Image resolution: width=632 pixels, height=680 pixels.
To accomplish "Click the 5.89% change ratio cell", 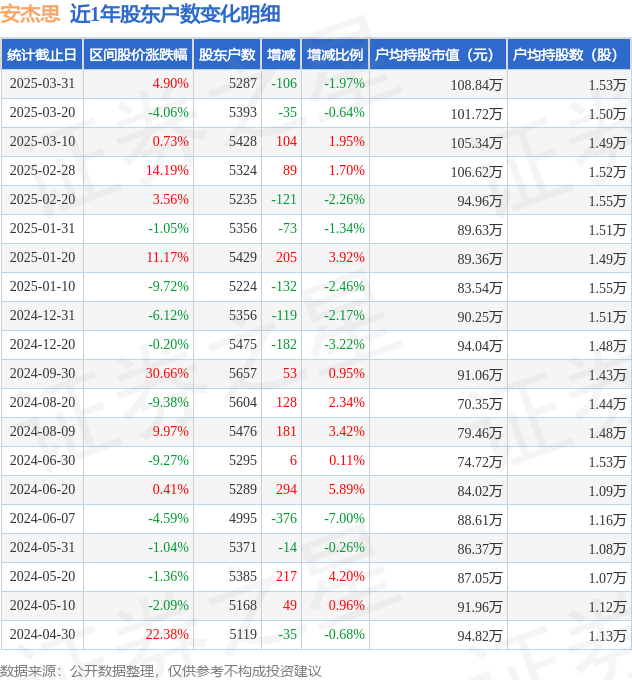I will (346, 489).
